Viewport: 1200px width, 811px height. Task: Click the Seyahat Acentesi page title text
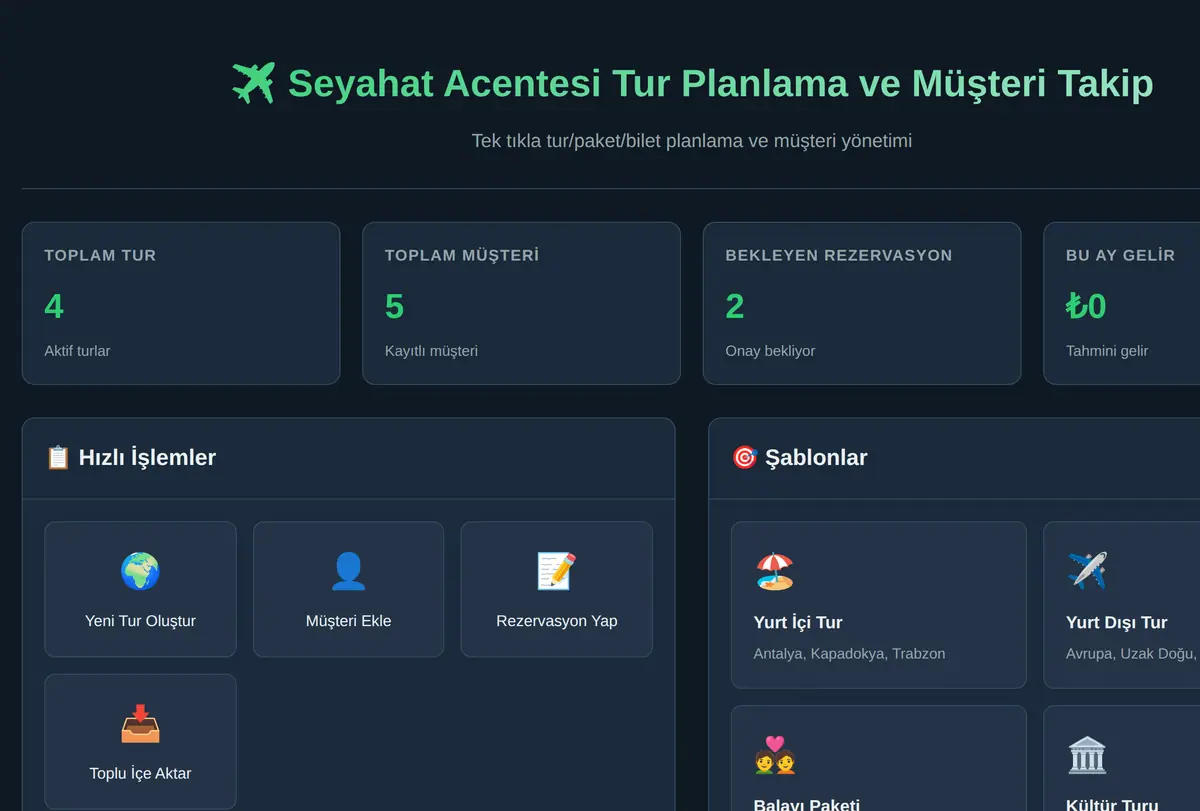720,83
